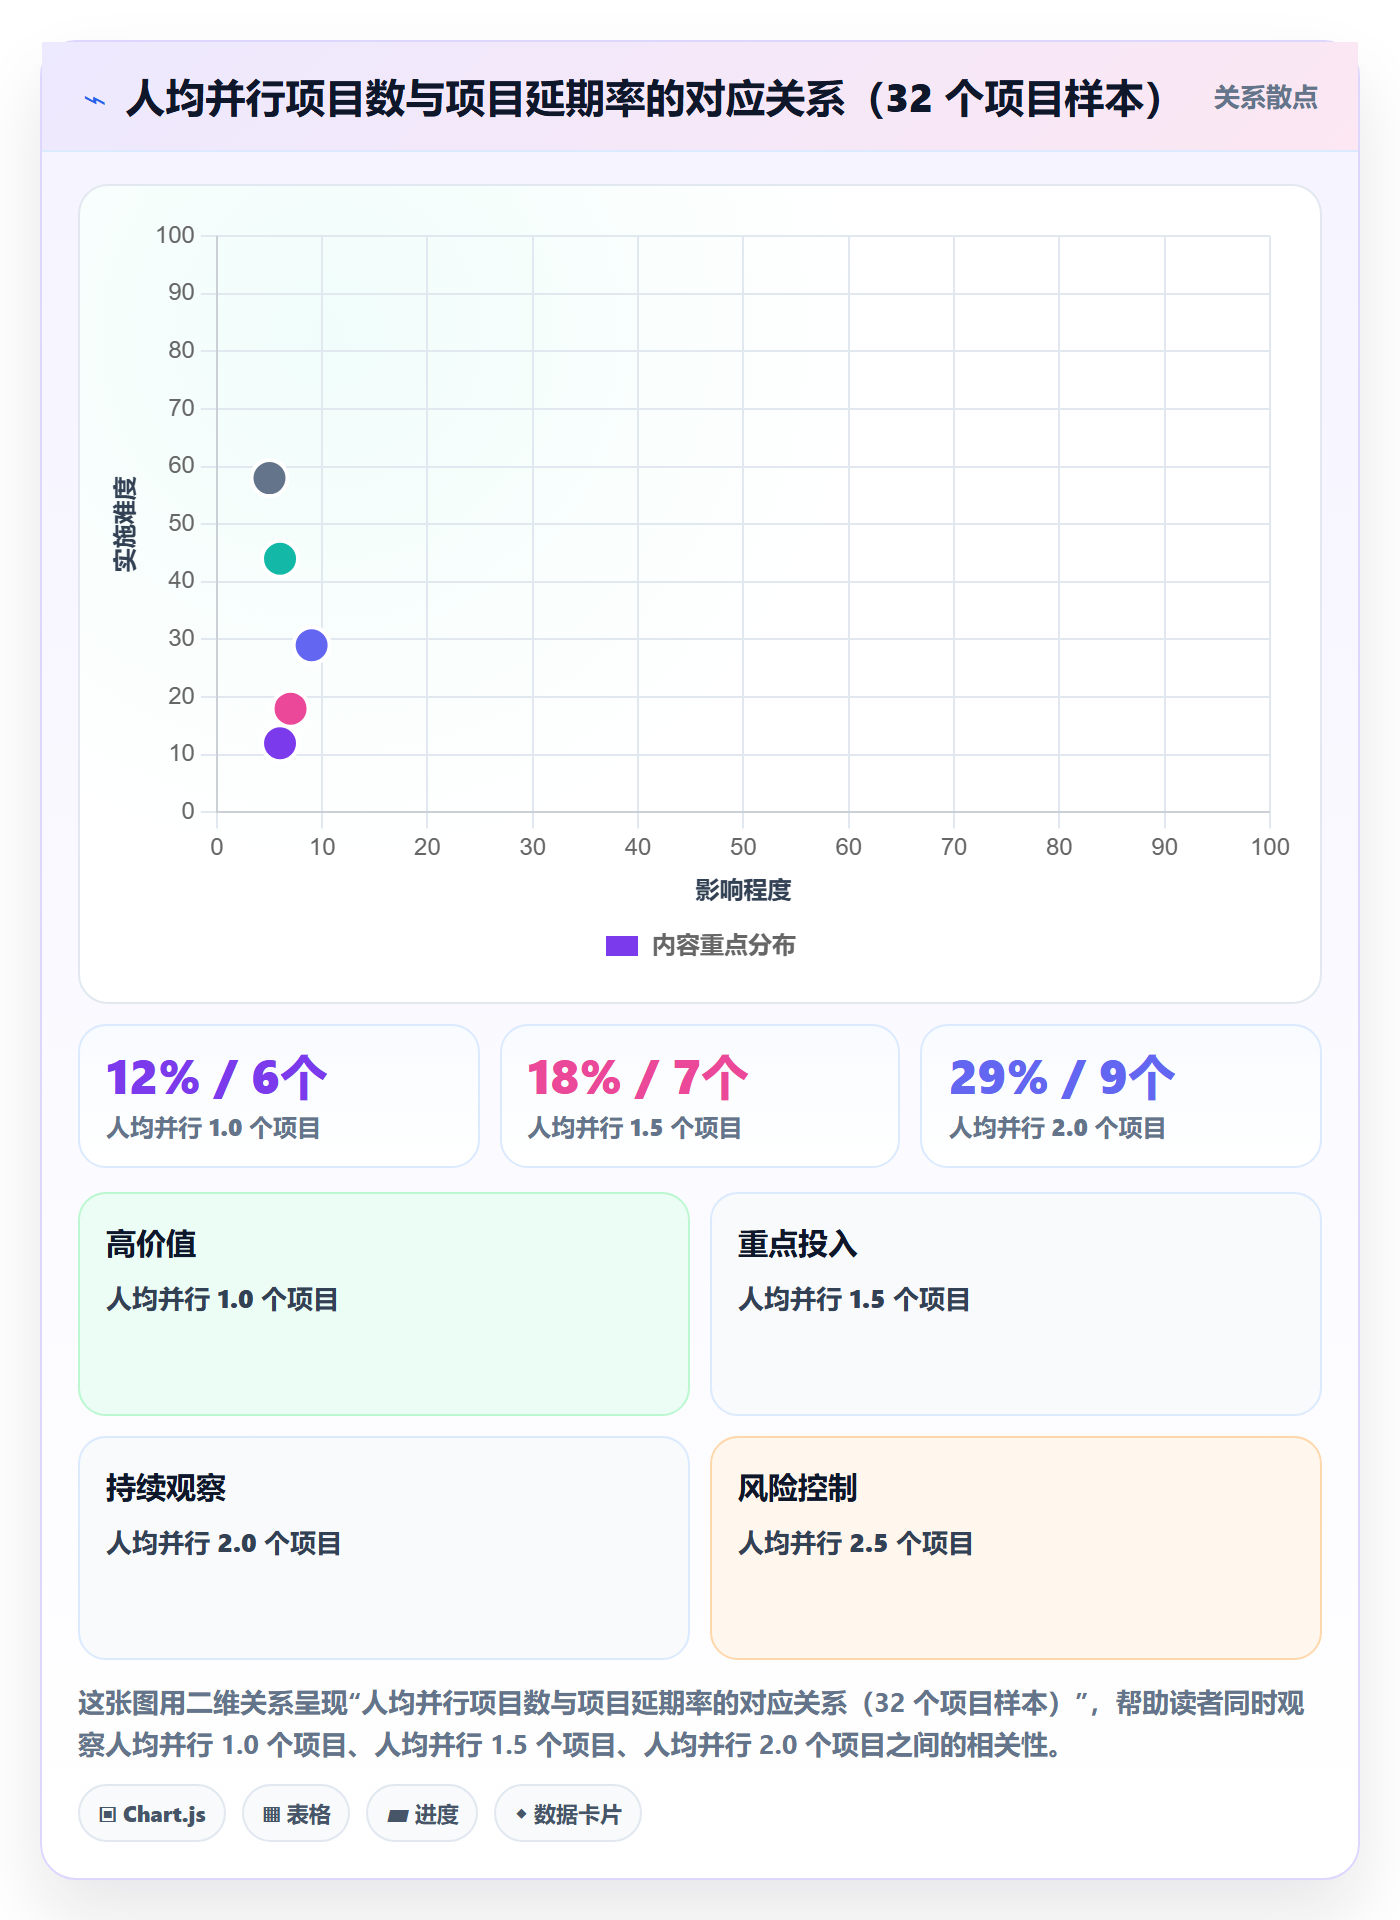Click the x-axis tick label 50
The width and height of the screenshot is (1400, 1920).
[x=743, y=847]
